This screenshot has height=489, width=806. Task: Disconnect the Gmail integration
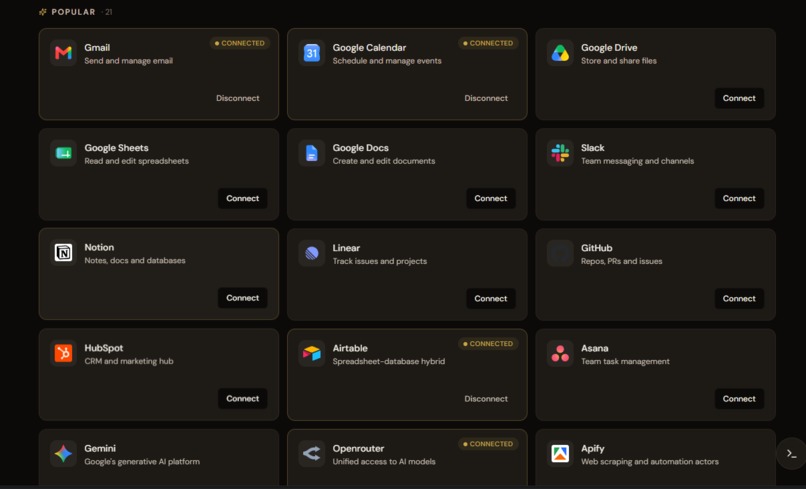[x=237, y=98]
